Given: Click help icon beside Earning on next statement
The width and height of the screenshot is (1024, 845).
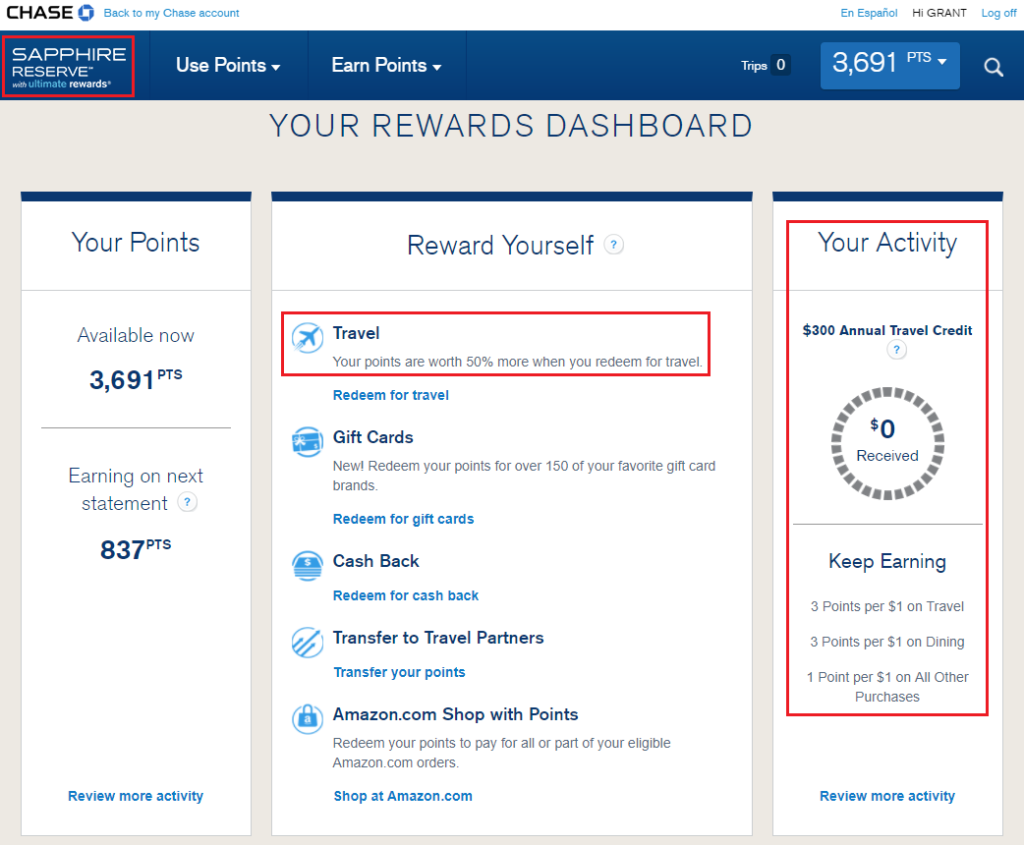Looking at the screenshot, I should coord(187,503).
